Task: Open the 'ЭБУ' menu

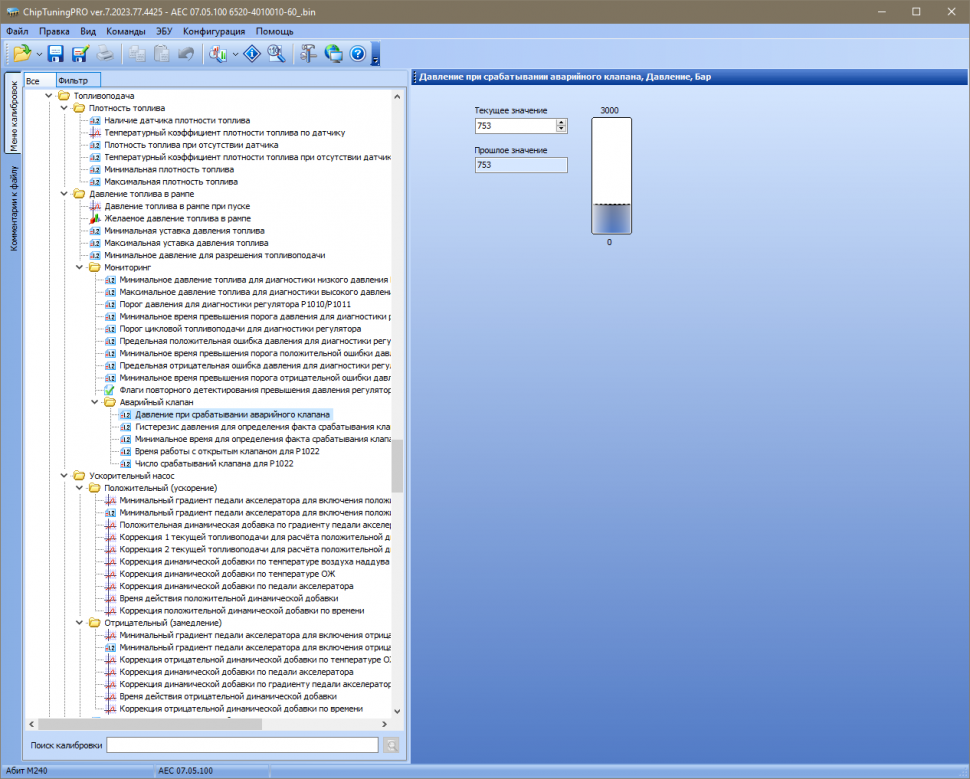Action: (165, 31)
